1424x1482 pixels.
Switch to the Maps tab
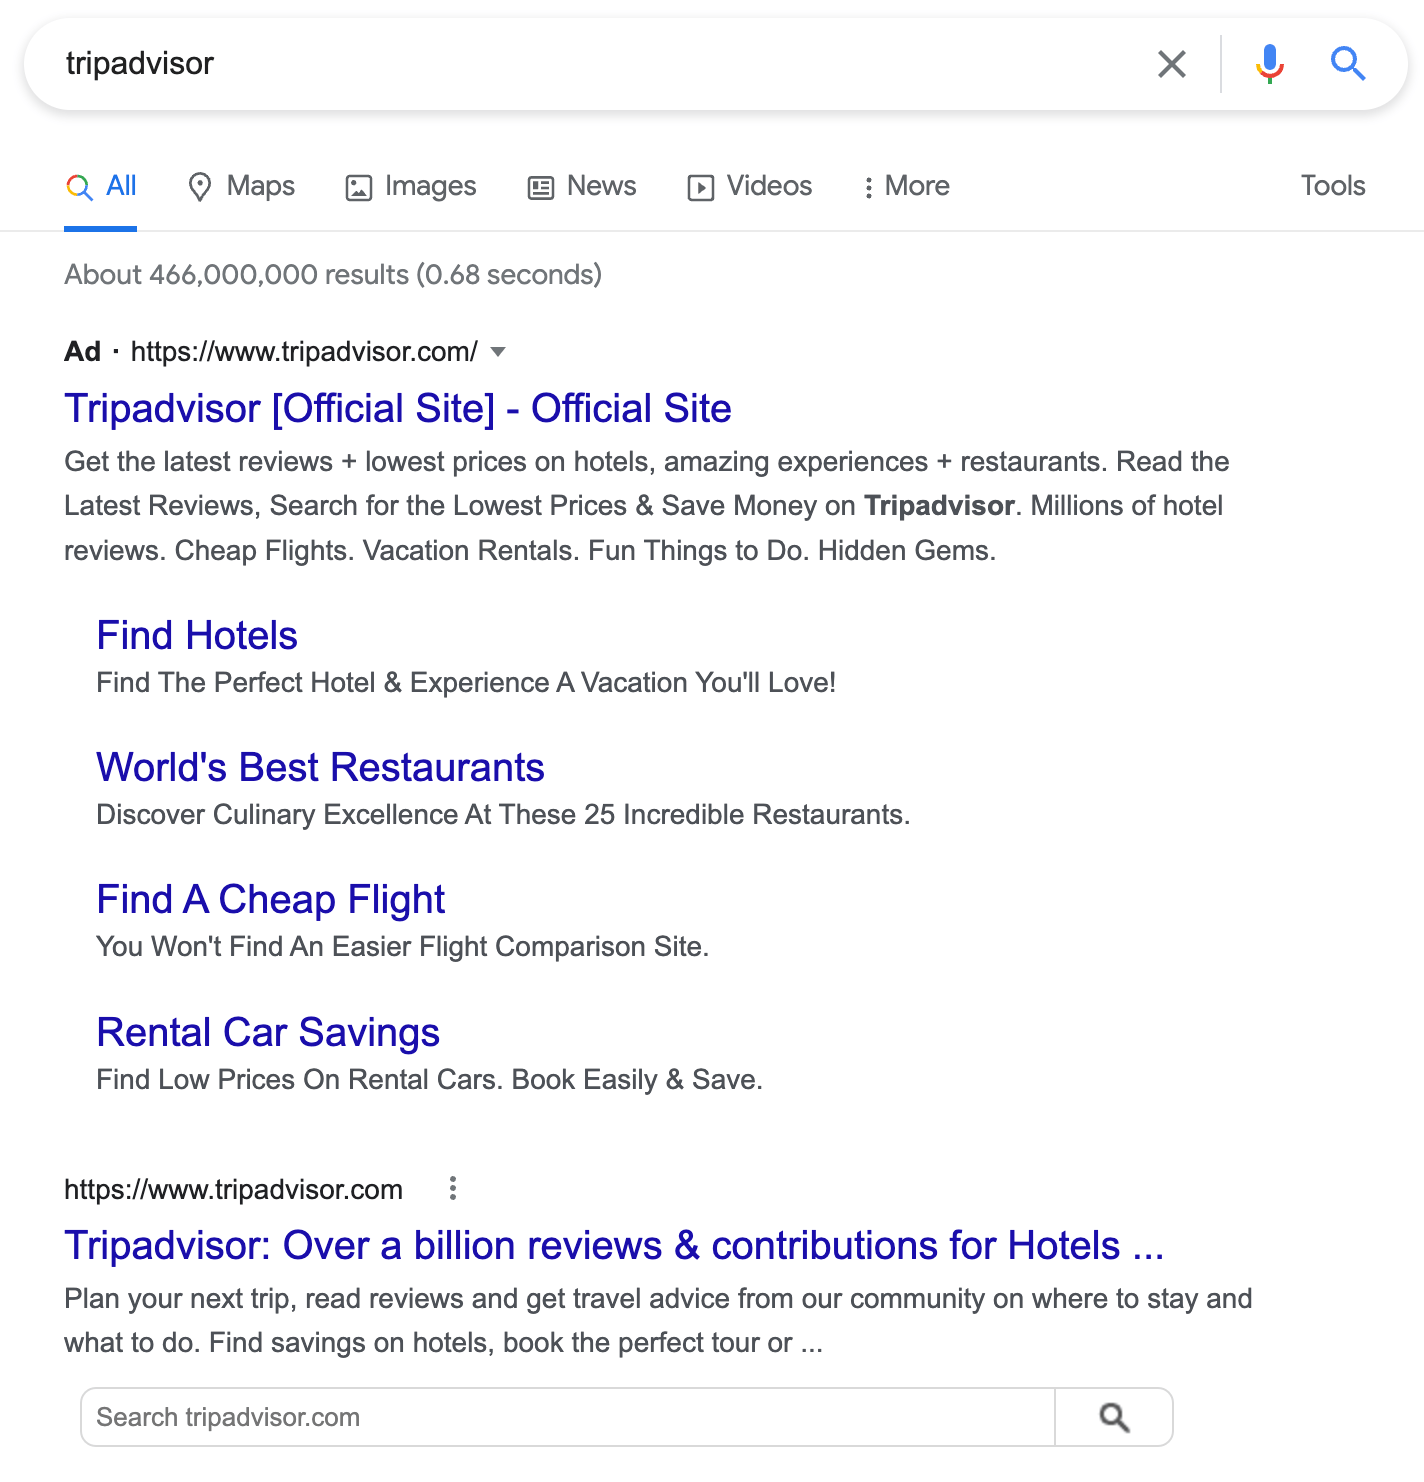click(242, 186)
